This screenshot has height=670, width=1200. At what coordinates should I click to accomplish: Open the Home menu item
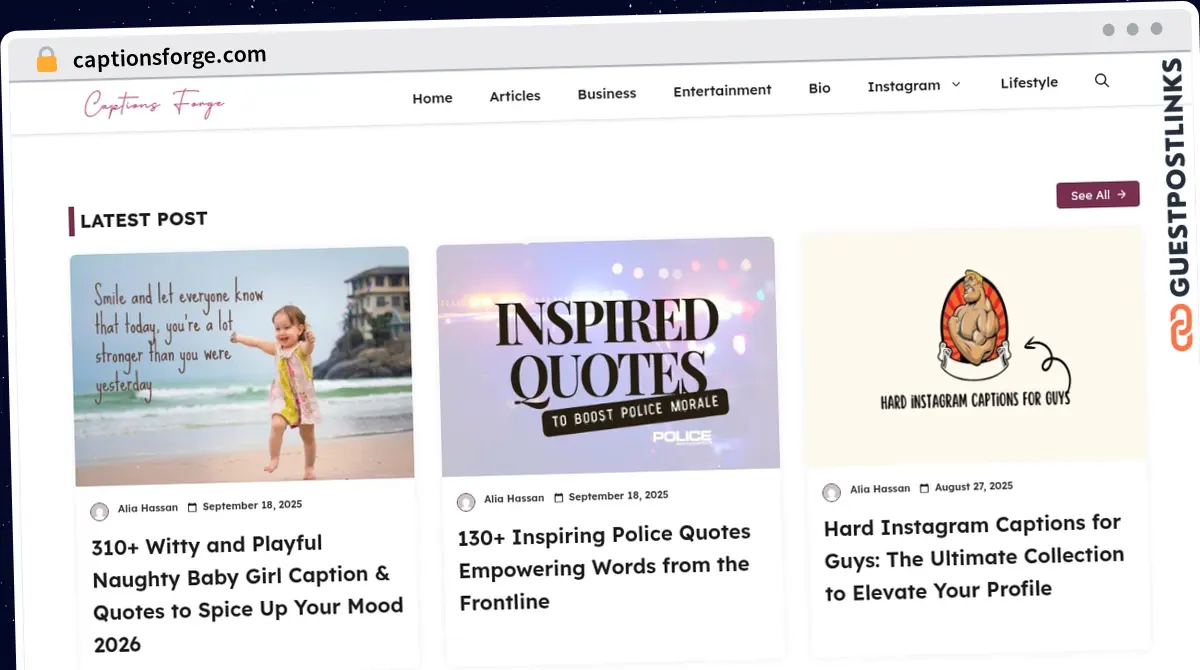(432, 98)
